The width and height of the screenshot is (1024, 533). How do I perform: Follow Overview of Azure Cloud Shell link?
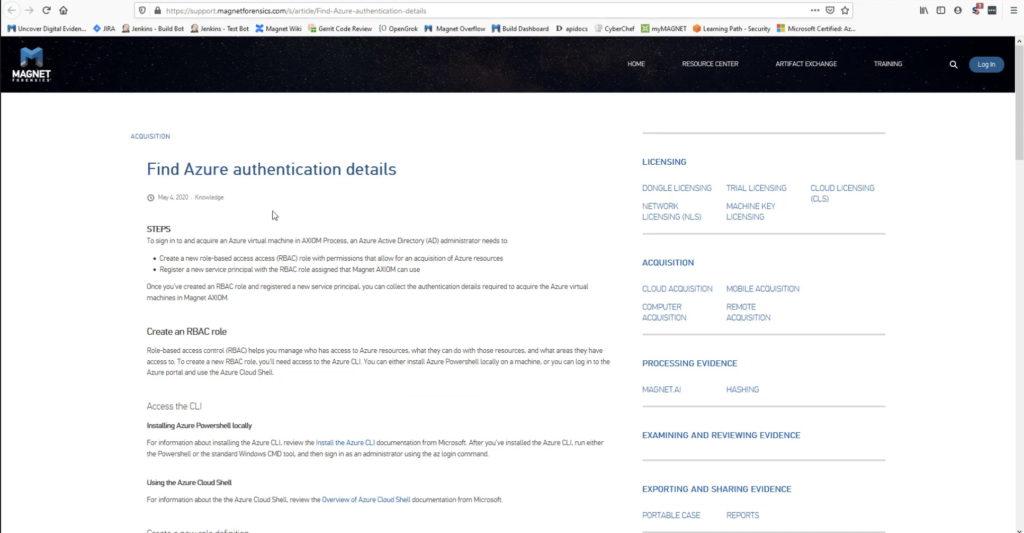click(x=366, y=500)
